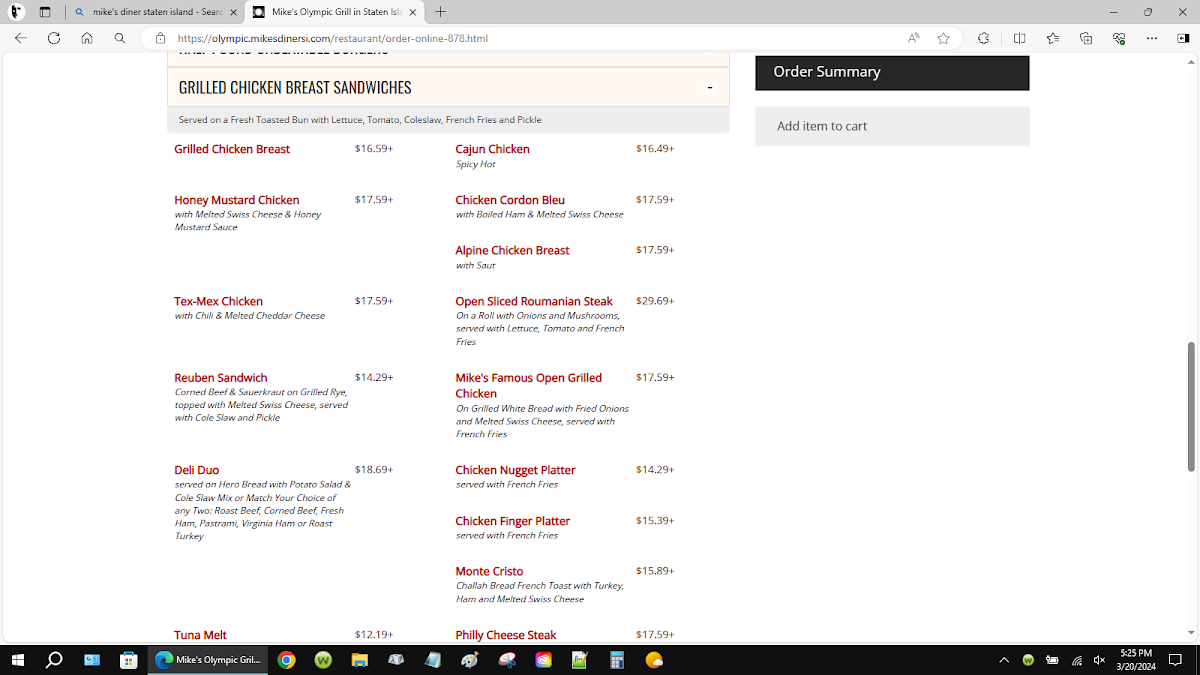The image size is (1200, 675).
Task: Go to browser Home page icon
Action: point(87,38)
